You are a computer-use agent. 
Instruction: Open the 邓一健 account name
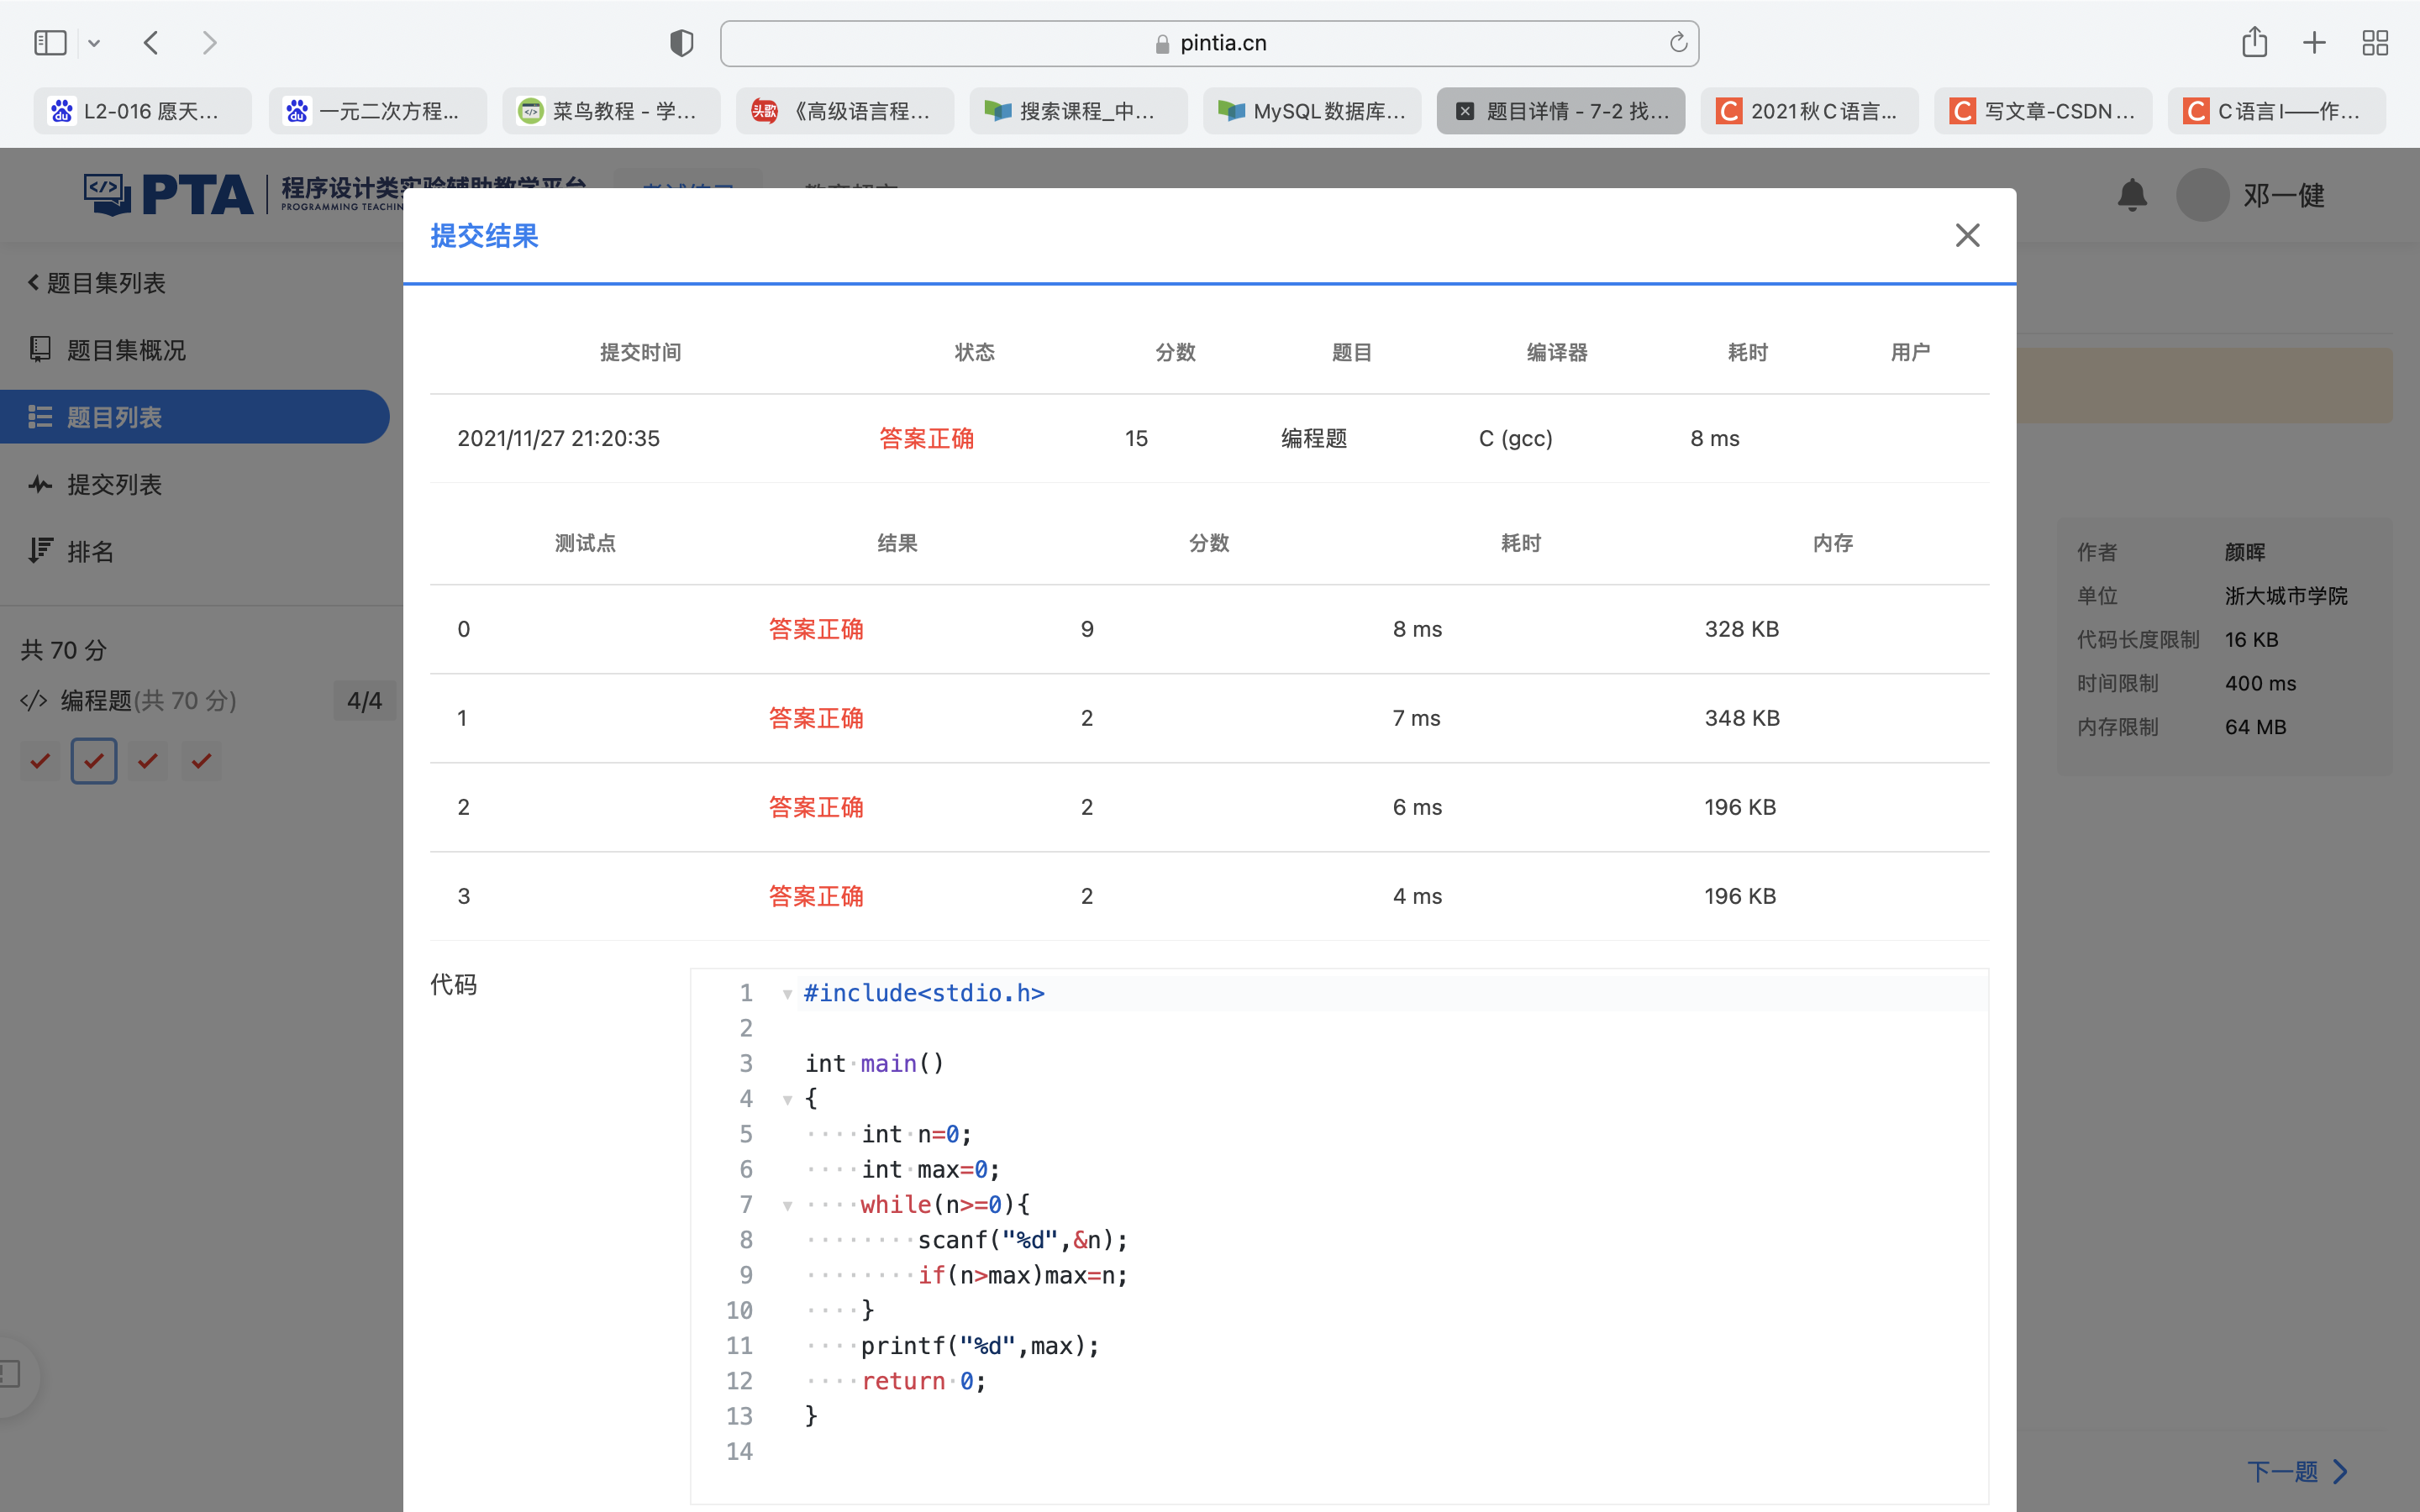tap(2284, 195)
